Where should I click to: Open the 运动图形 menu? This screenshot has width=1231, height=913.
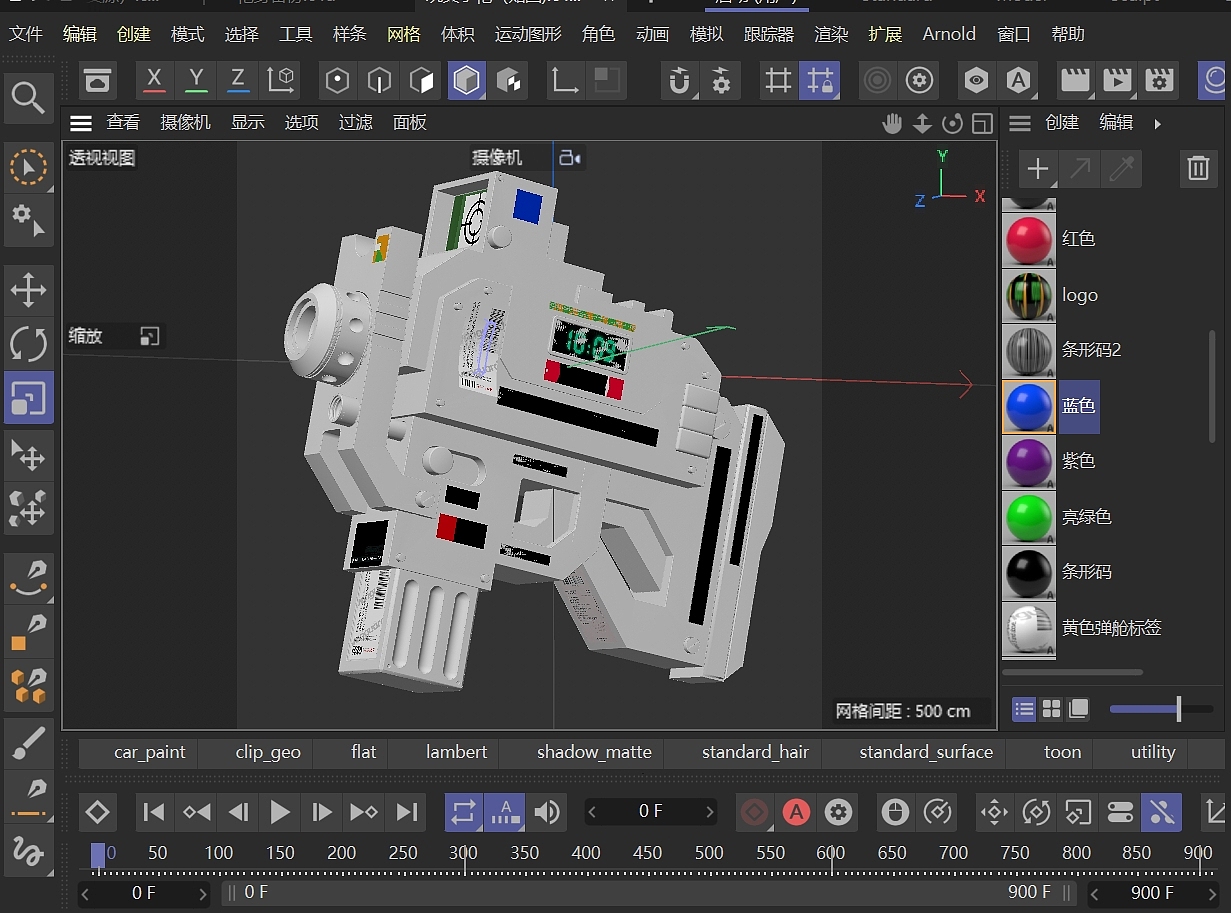tap(528, 34)
